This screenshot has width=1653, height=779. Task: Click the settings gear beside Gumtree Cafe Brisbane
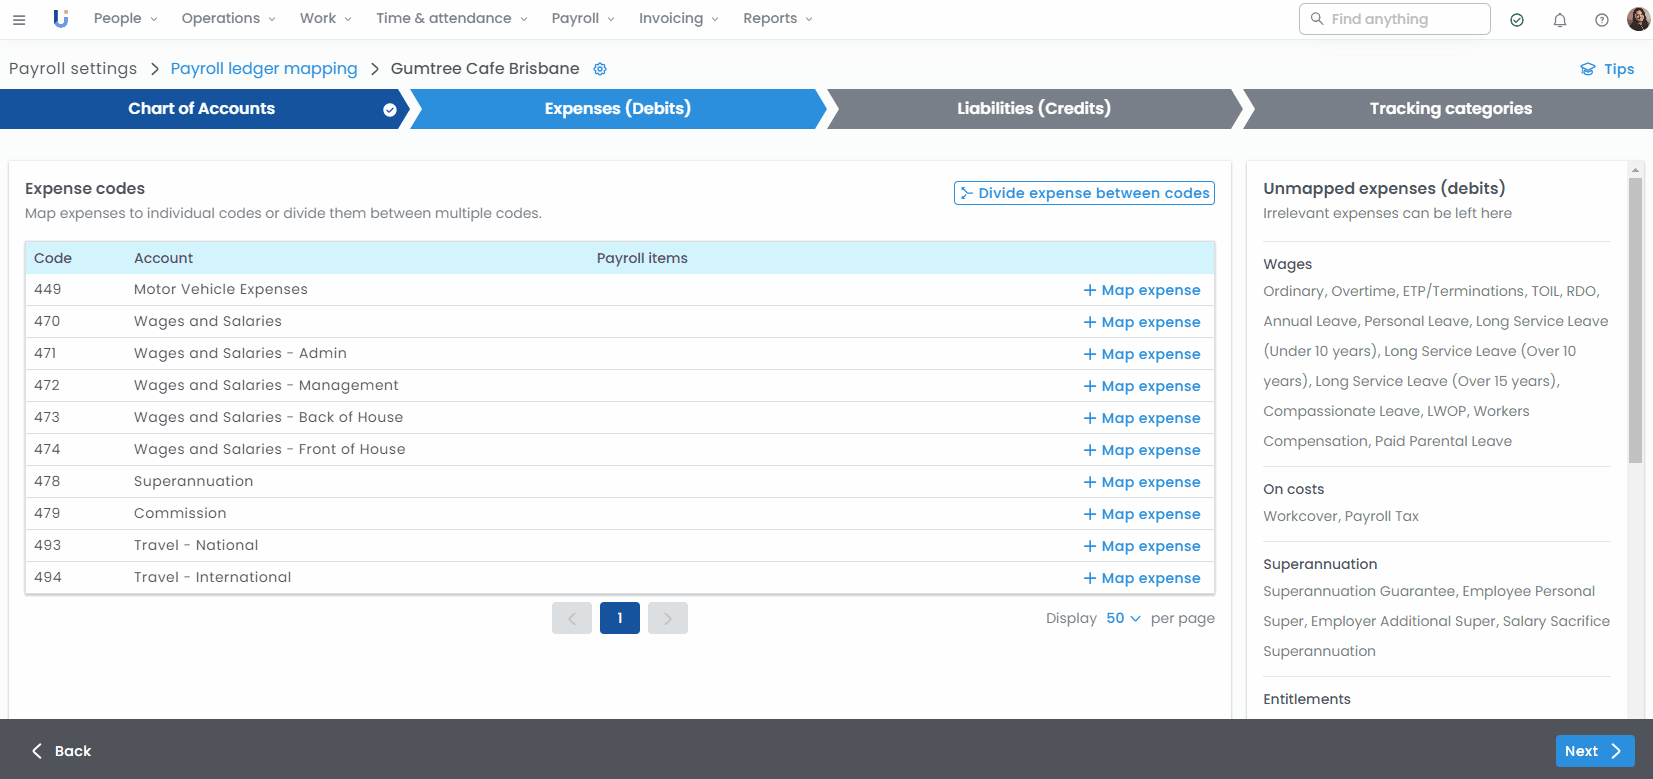[600, 69]
